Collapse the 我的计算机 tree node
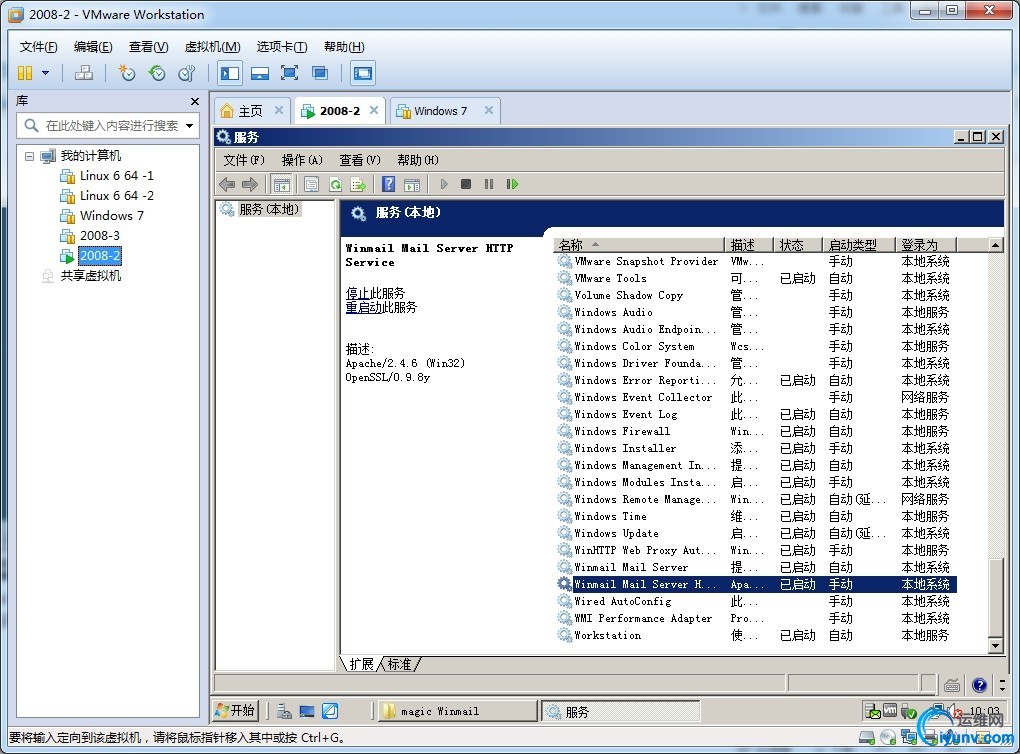 click(30, 156)
